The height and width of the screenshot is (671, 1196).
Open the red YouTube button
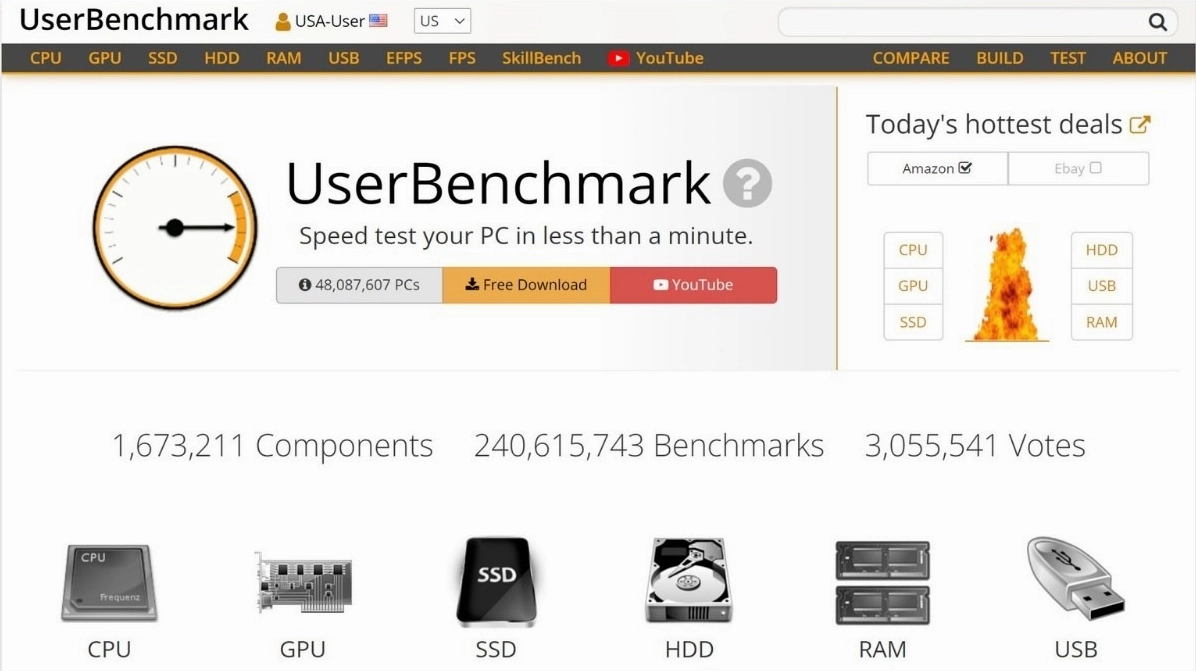694,284
